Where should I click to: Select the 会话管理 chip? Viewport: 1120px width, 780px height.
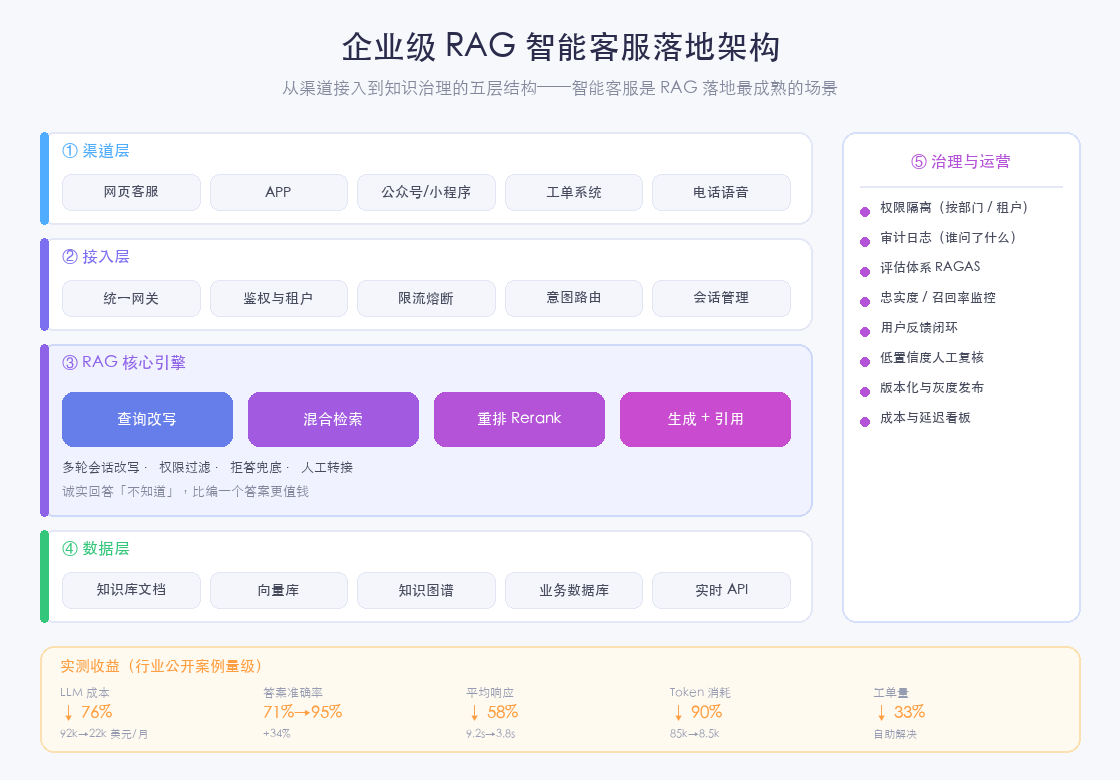click(x=721, y=298)
